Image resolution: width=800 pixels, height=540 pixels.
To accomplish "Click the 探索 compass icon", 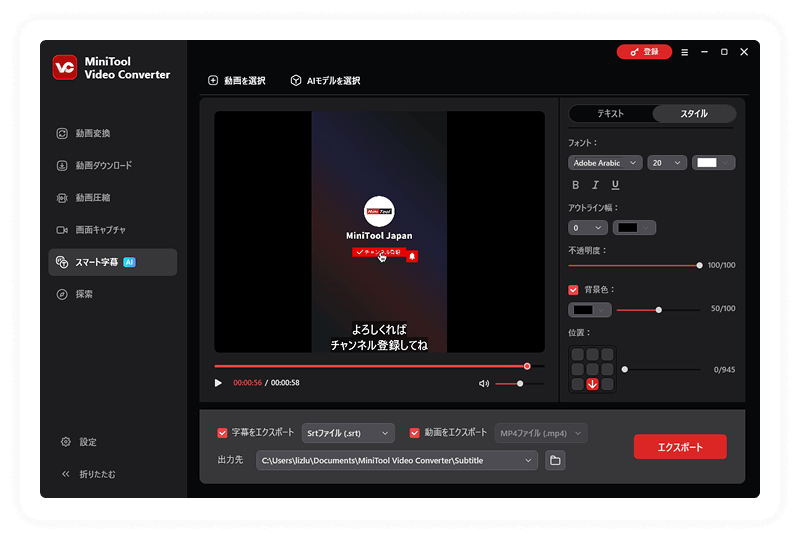I will tap(62, 294).
